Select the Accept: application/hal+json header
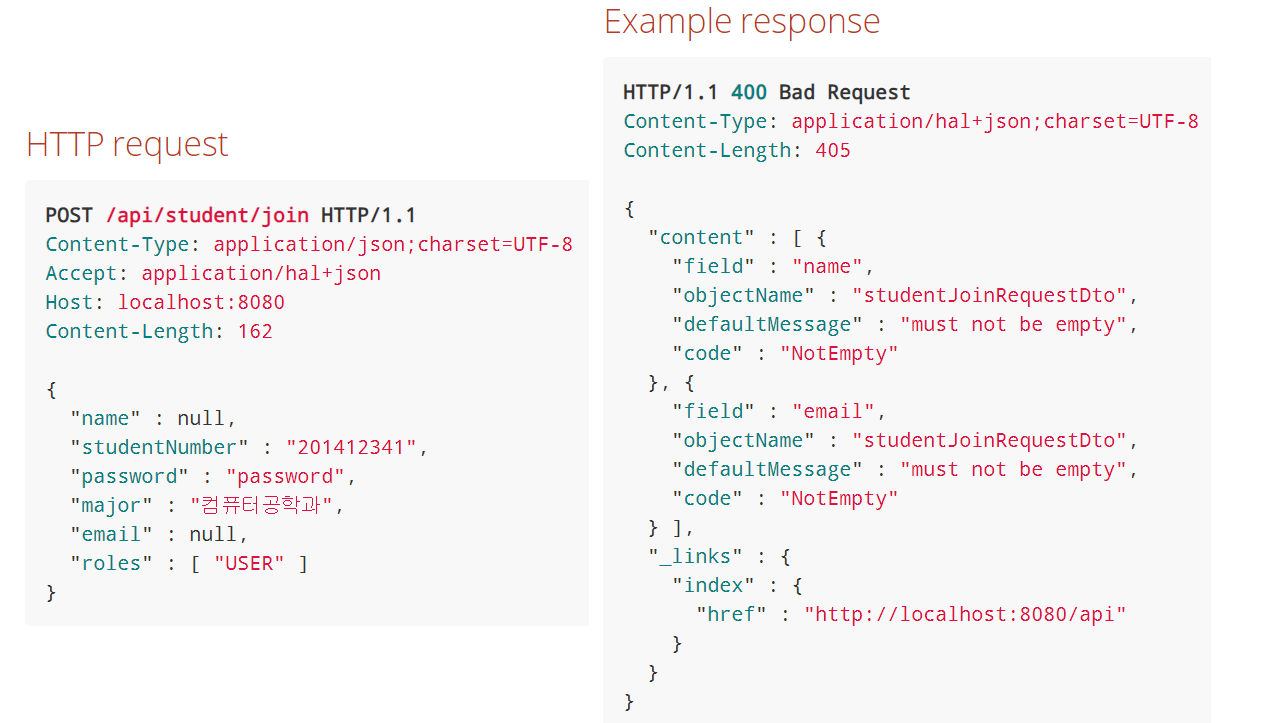 [x=212, y=272]
